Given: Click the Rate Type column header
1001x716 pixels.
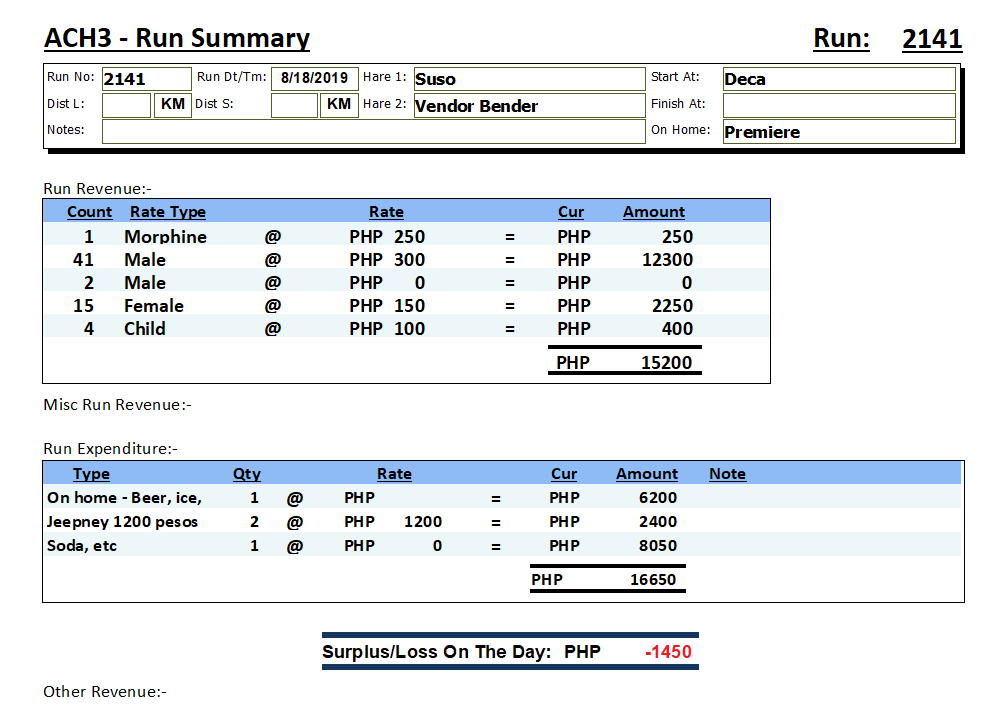Looking at the screenshot, I should point(167,212).
